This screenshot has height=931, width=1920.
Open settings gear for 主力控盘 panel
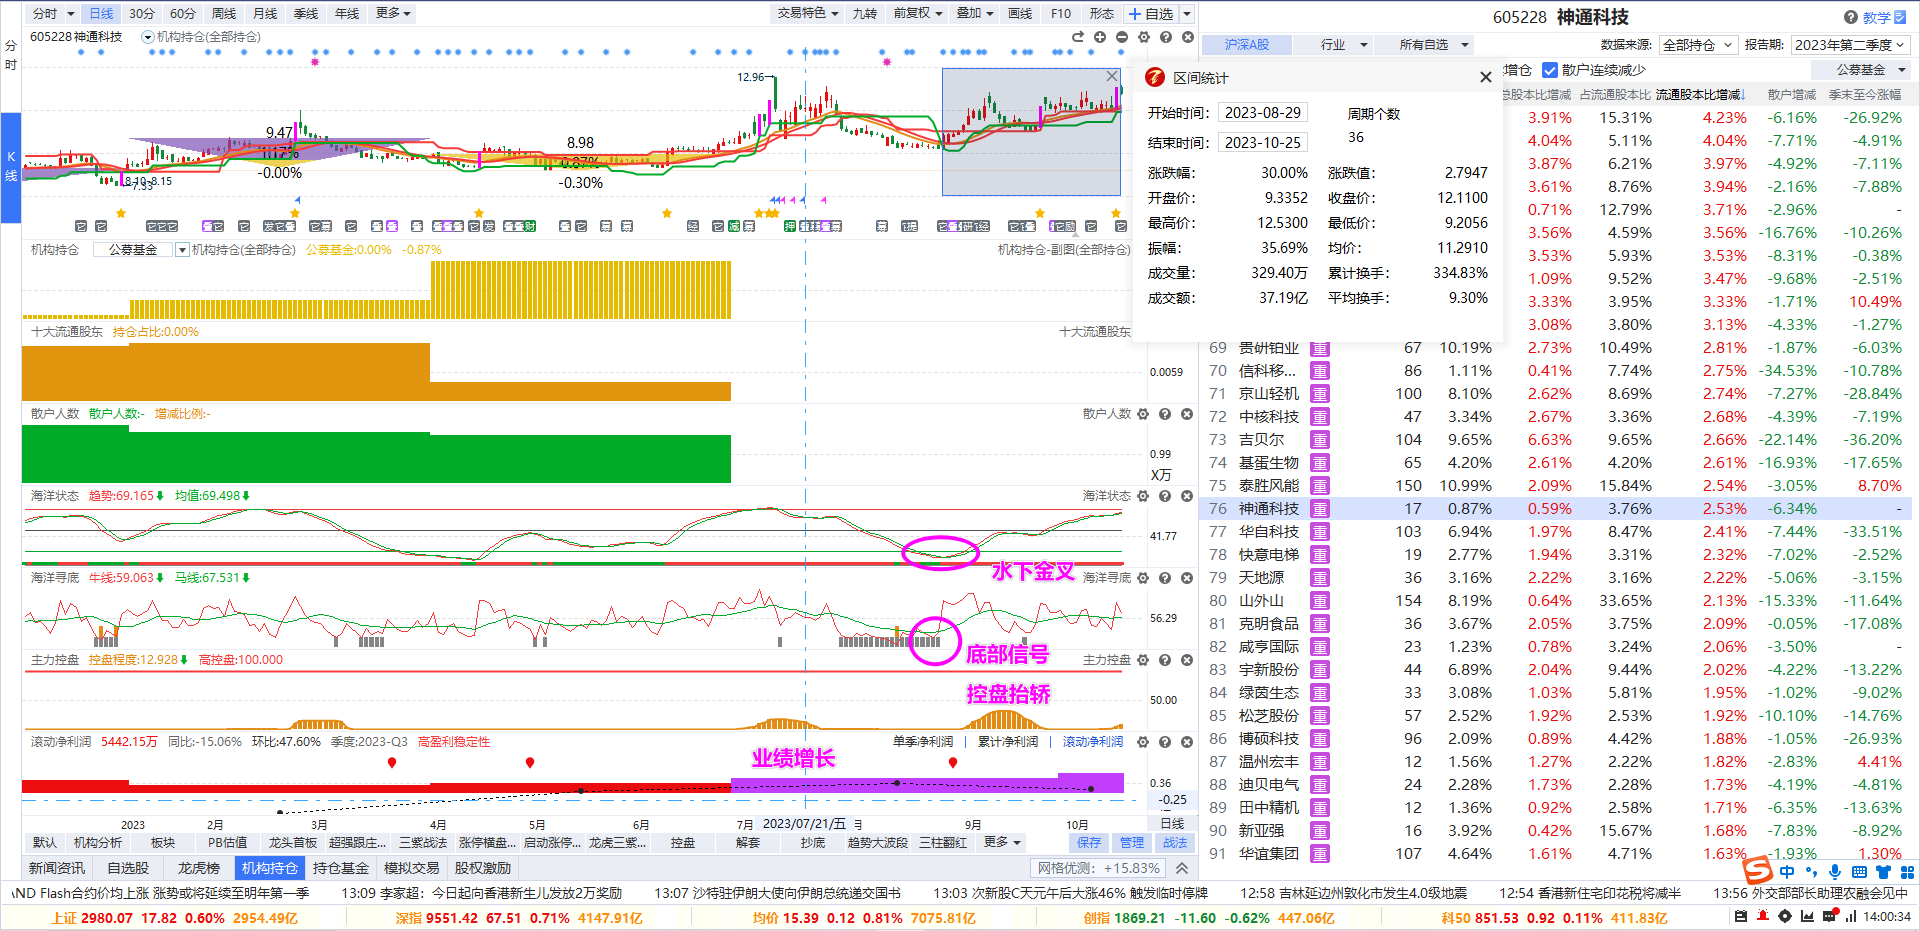[1143, 660]
